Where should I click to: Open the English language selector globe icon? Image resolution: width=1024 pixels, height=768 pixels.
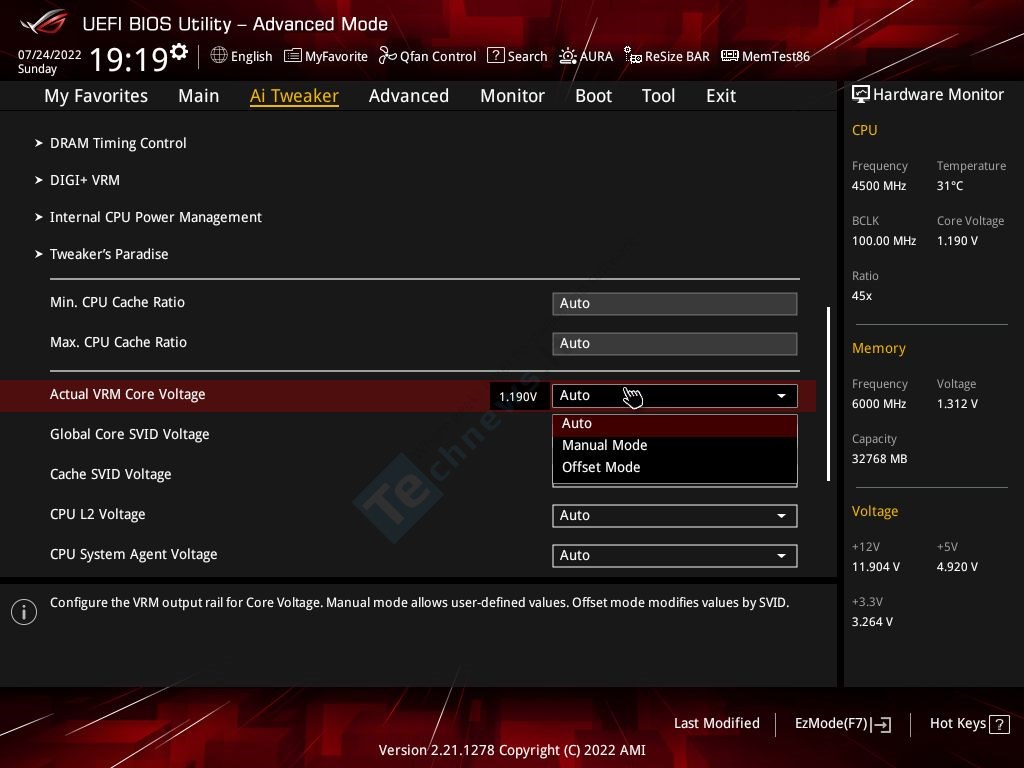click(219, 56)
